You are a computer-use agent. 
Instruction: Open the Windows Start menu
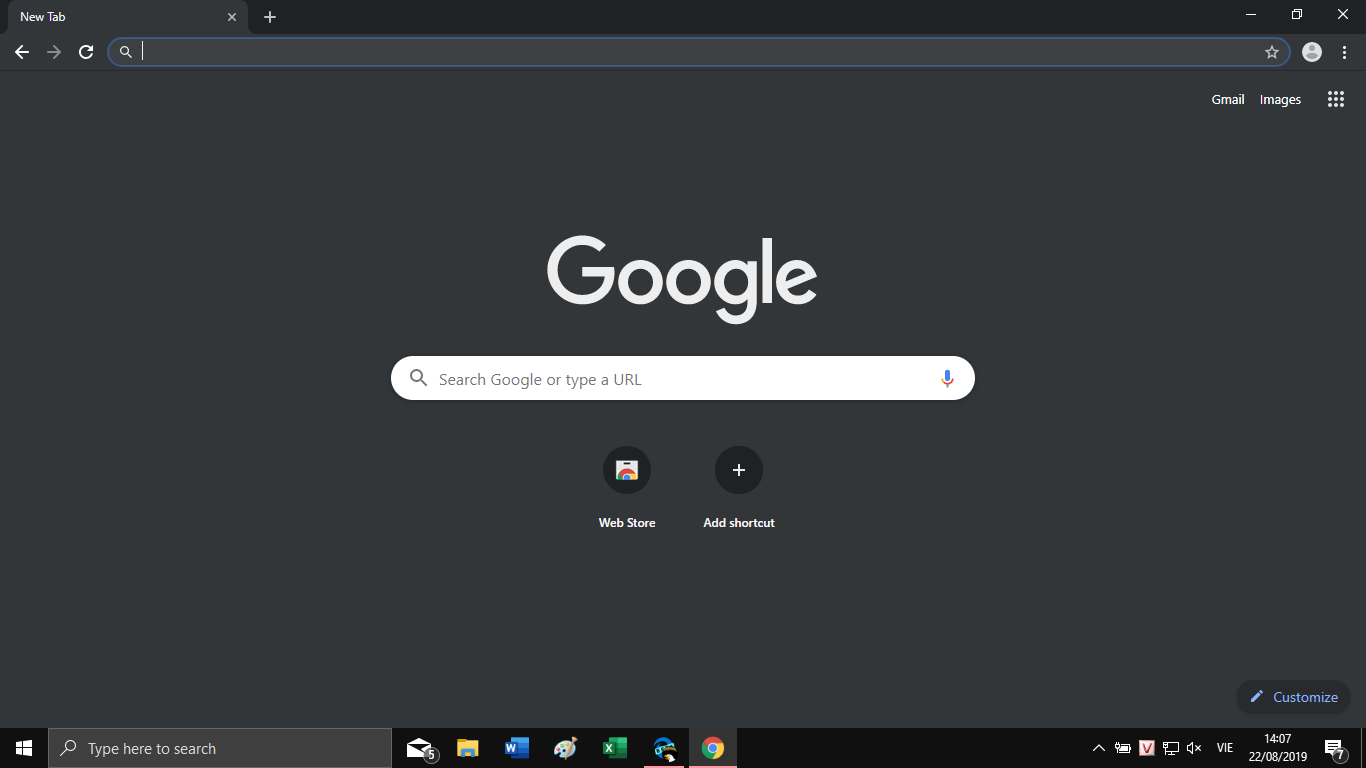(x=24, y=748)
